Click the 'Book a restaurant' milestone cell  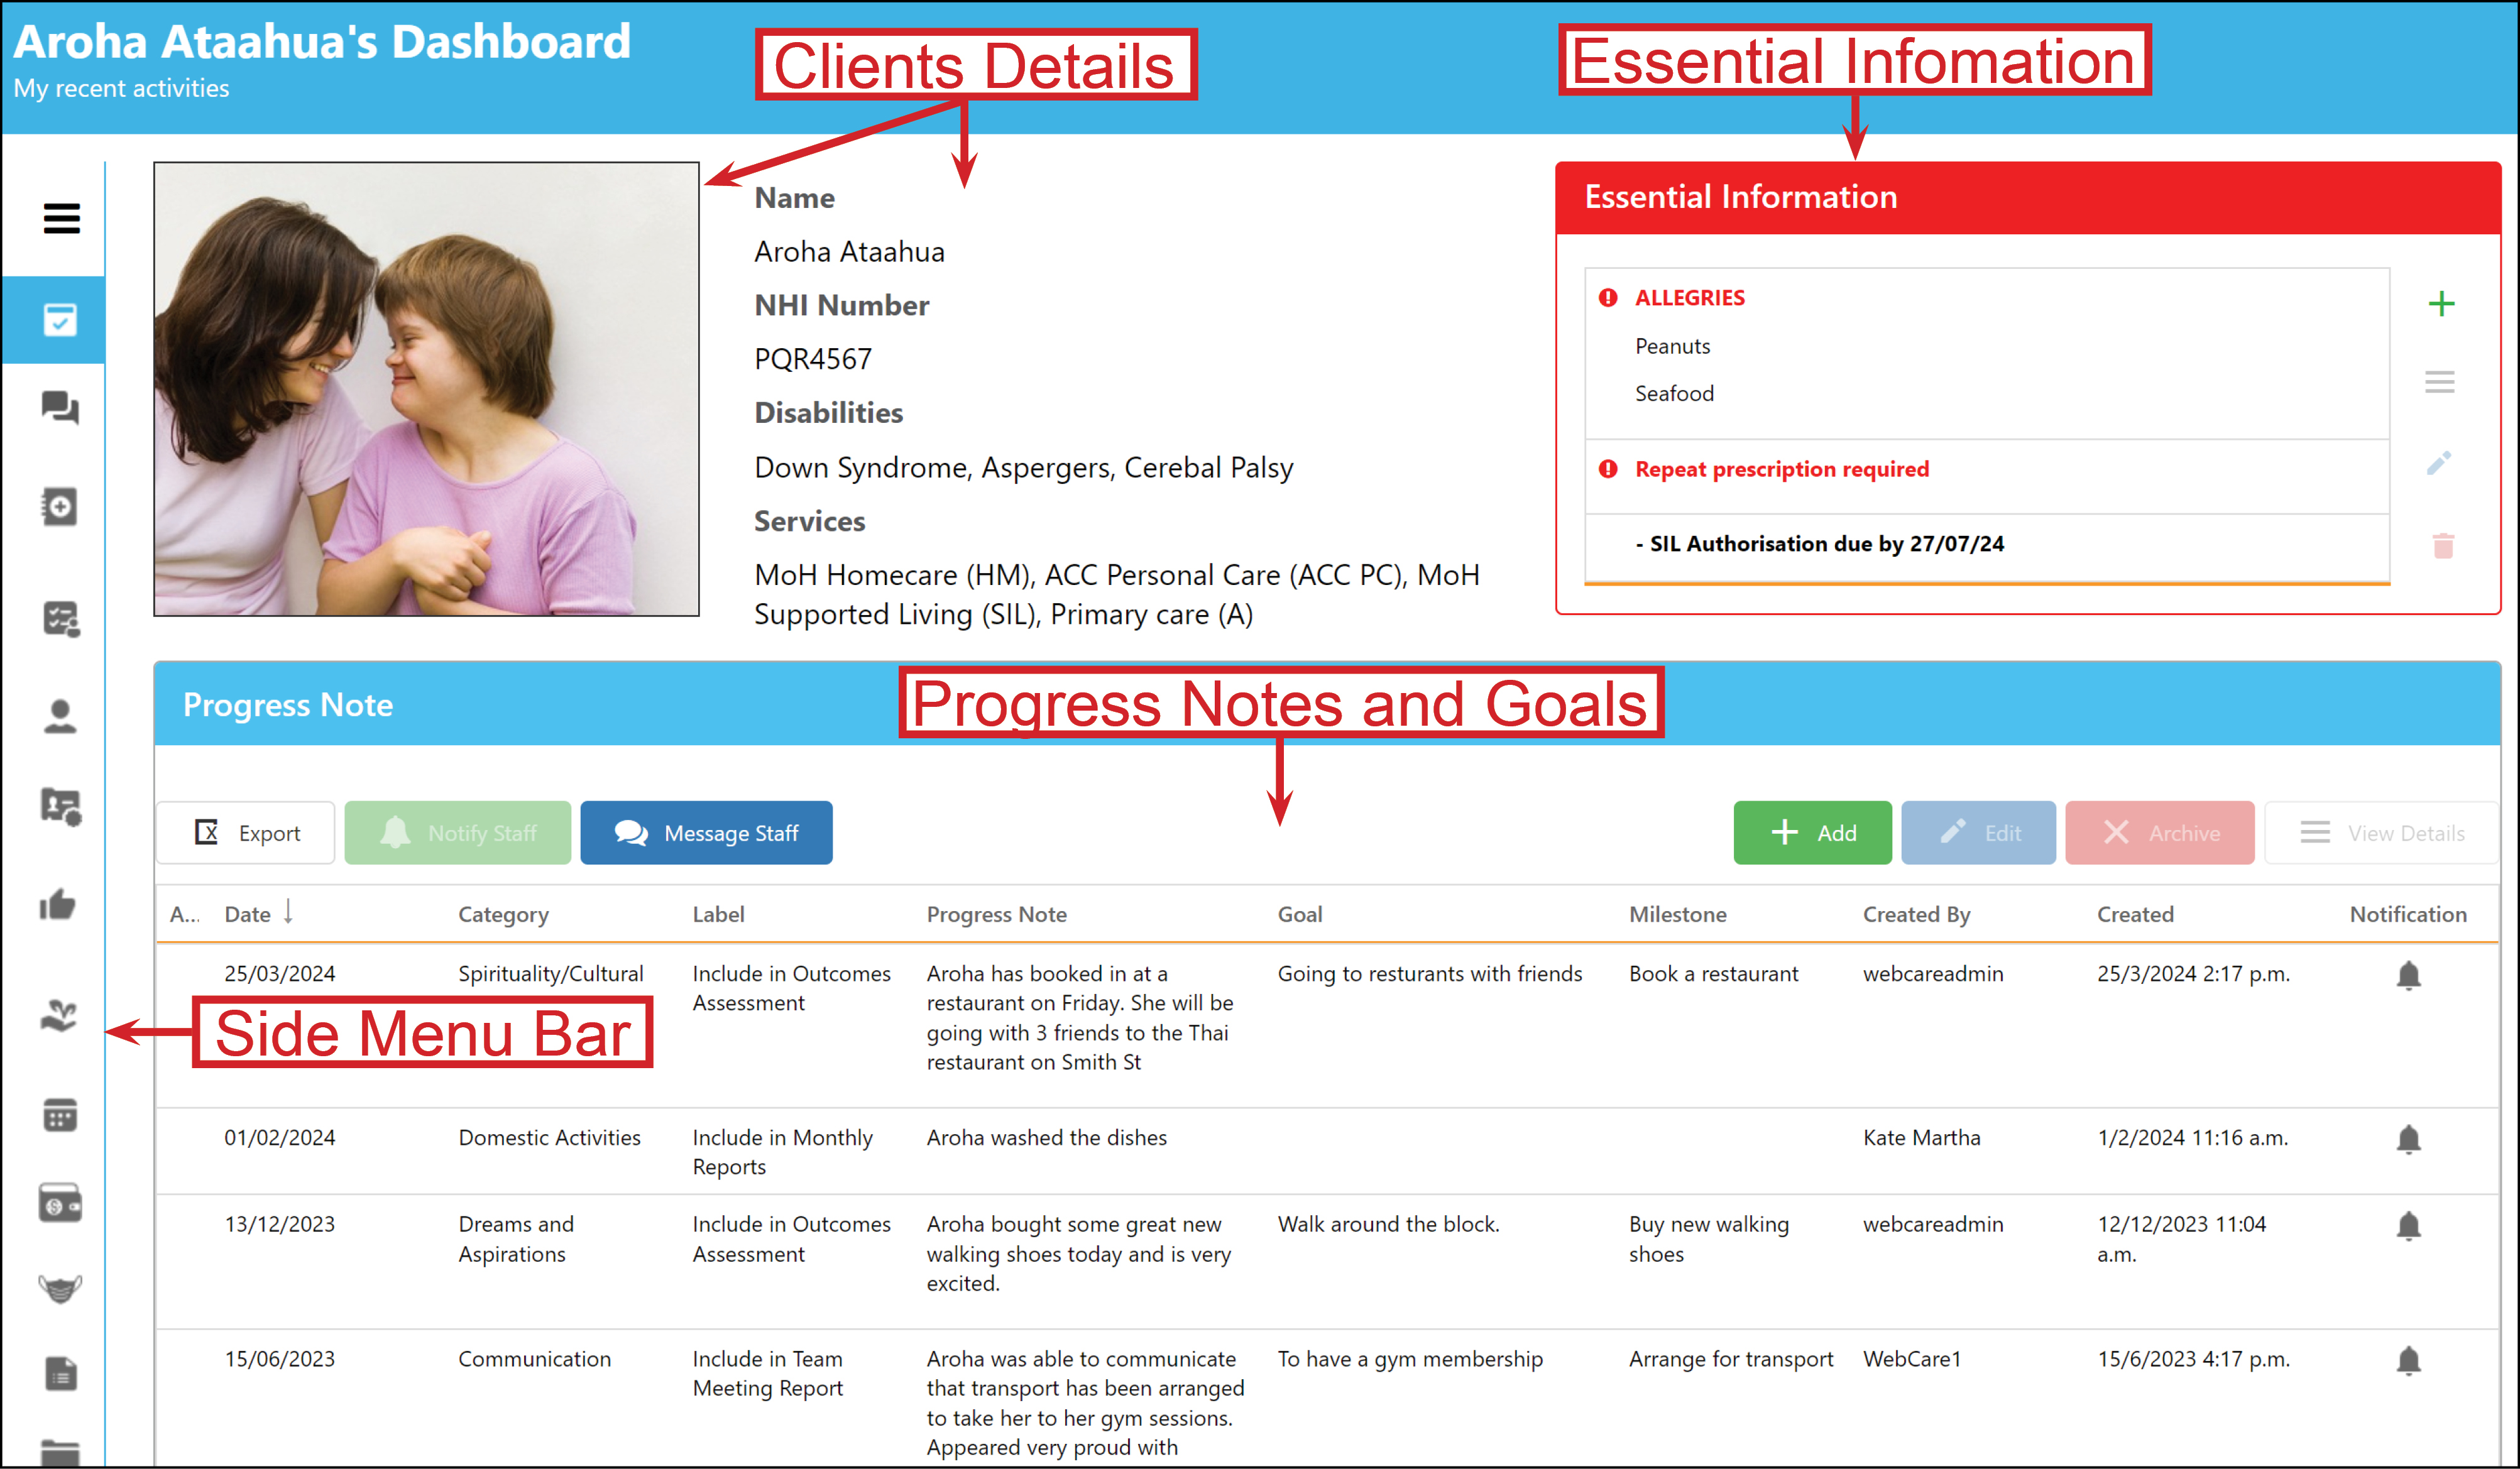1713,973
